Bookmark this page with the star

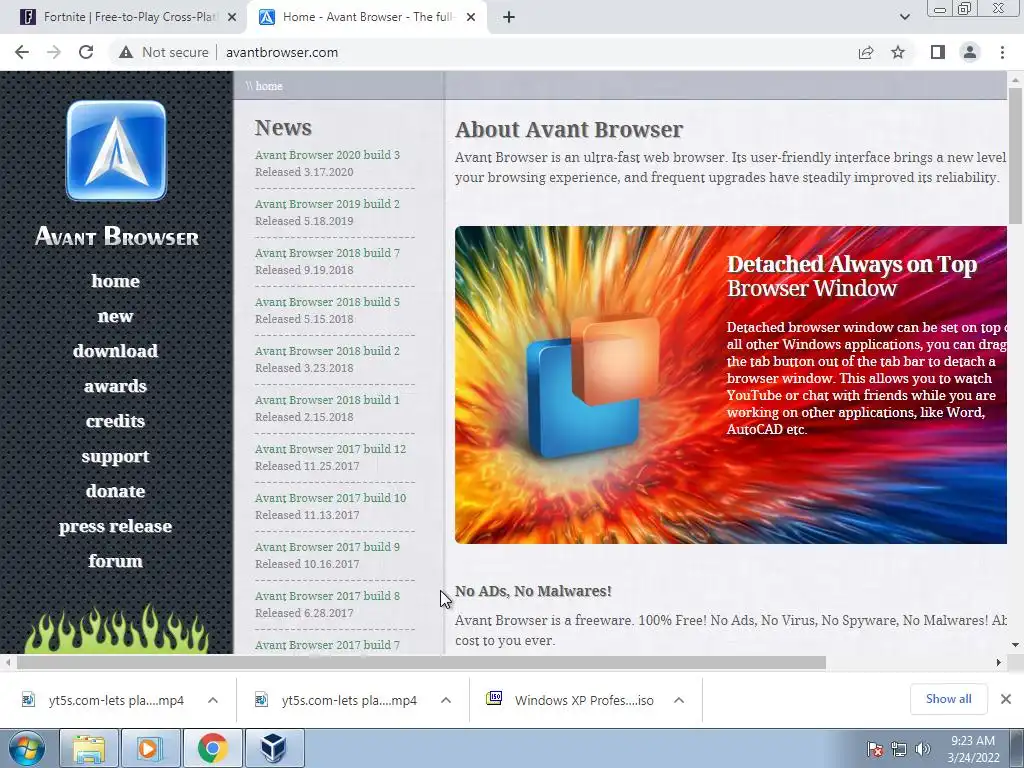[898, 52]
